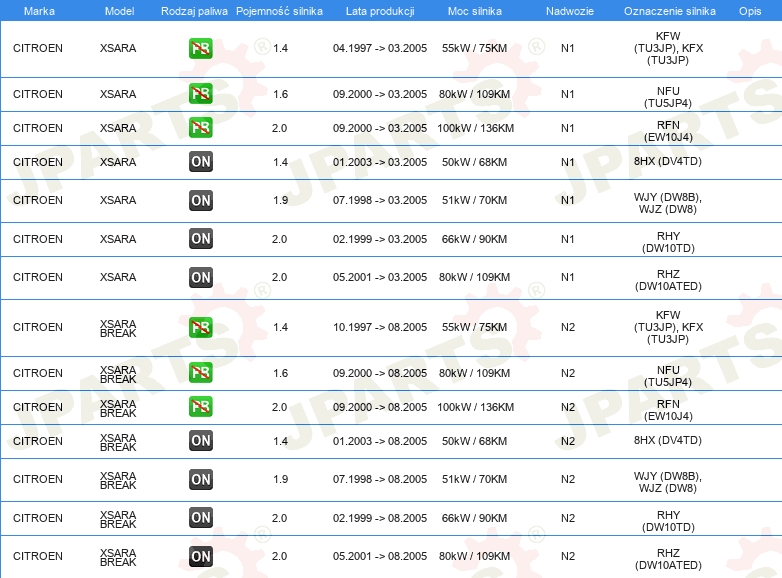This screenshot has width=782, height=578.
Task: Select the date range 02.1999 -> 03.2005
Action: point(380,239)
